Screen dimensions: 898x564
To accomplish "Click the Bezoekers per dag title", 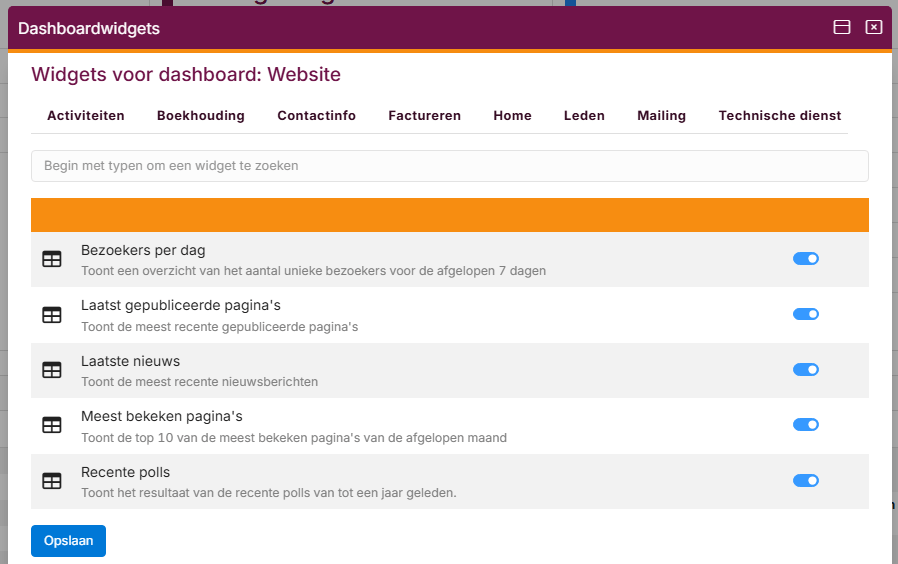I will (x=143, y=250).
